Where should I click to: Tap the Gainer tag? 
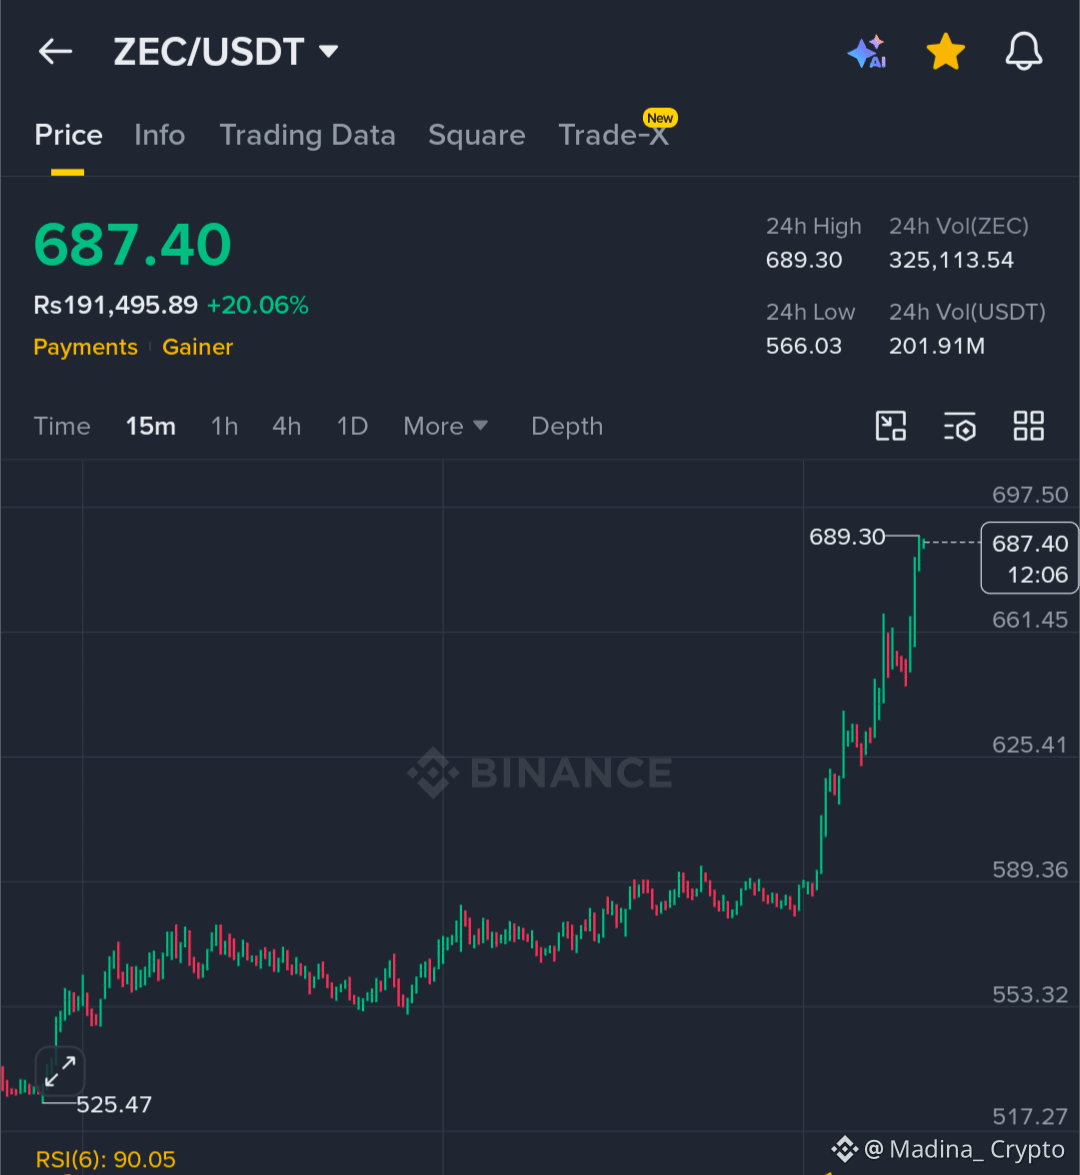point(198,347)
